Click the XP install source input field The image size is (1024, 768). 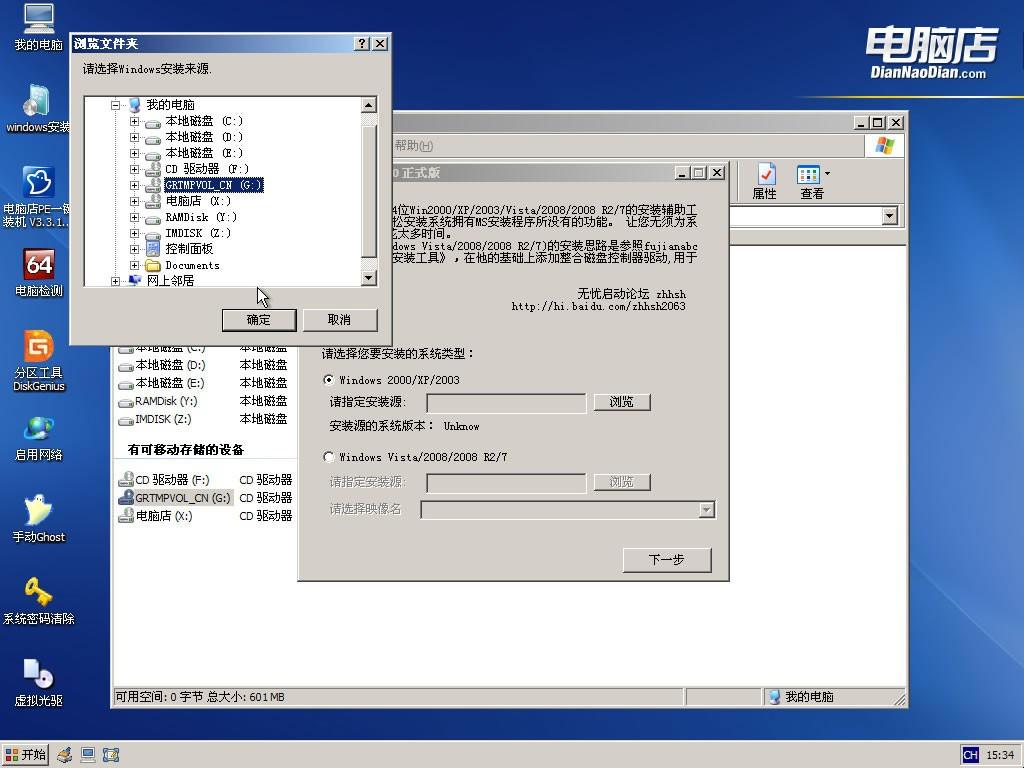pos(506,403)
